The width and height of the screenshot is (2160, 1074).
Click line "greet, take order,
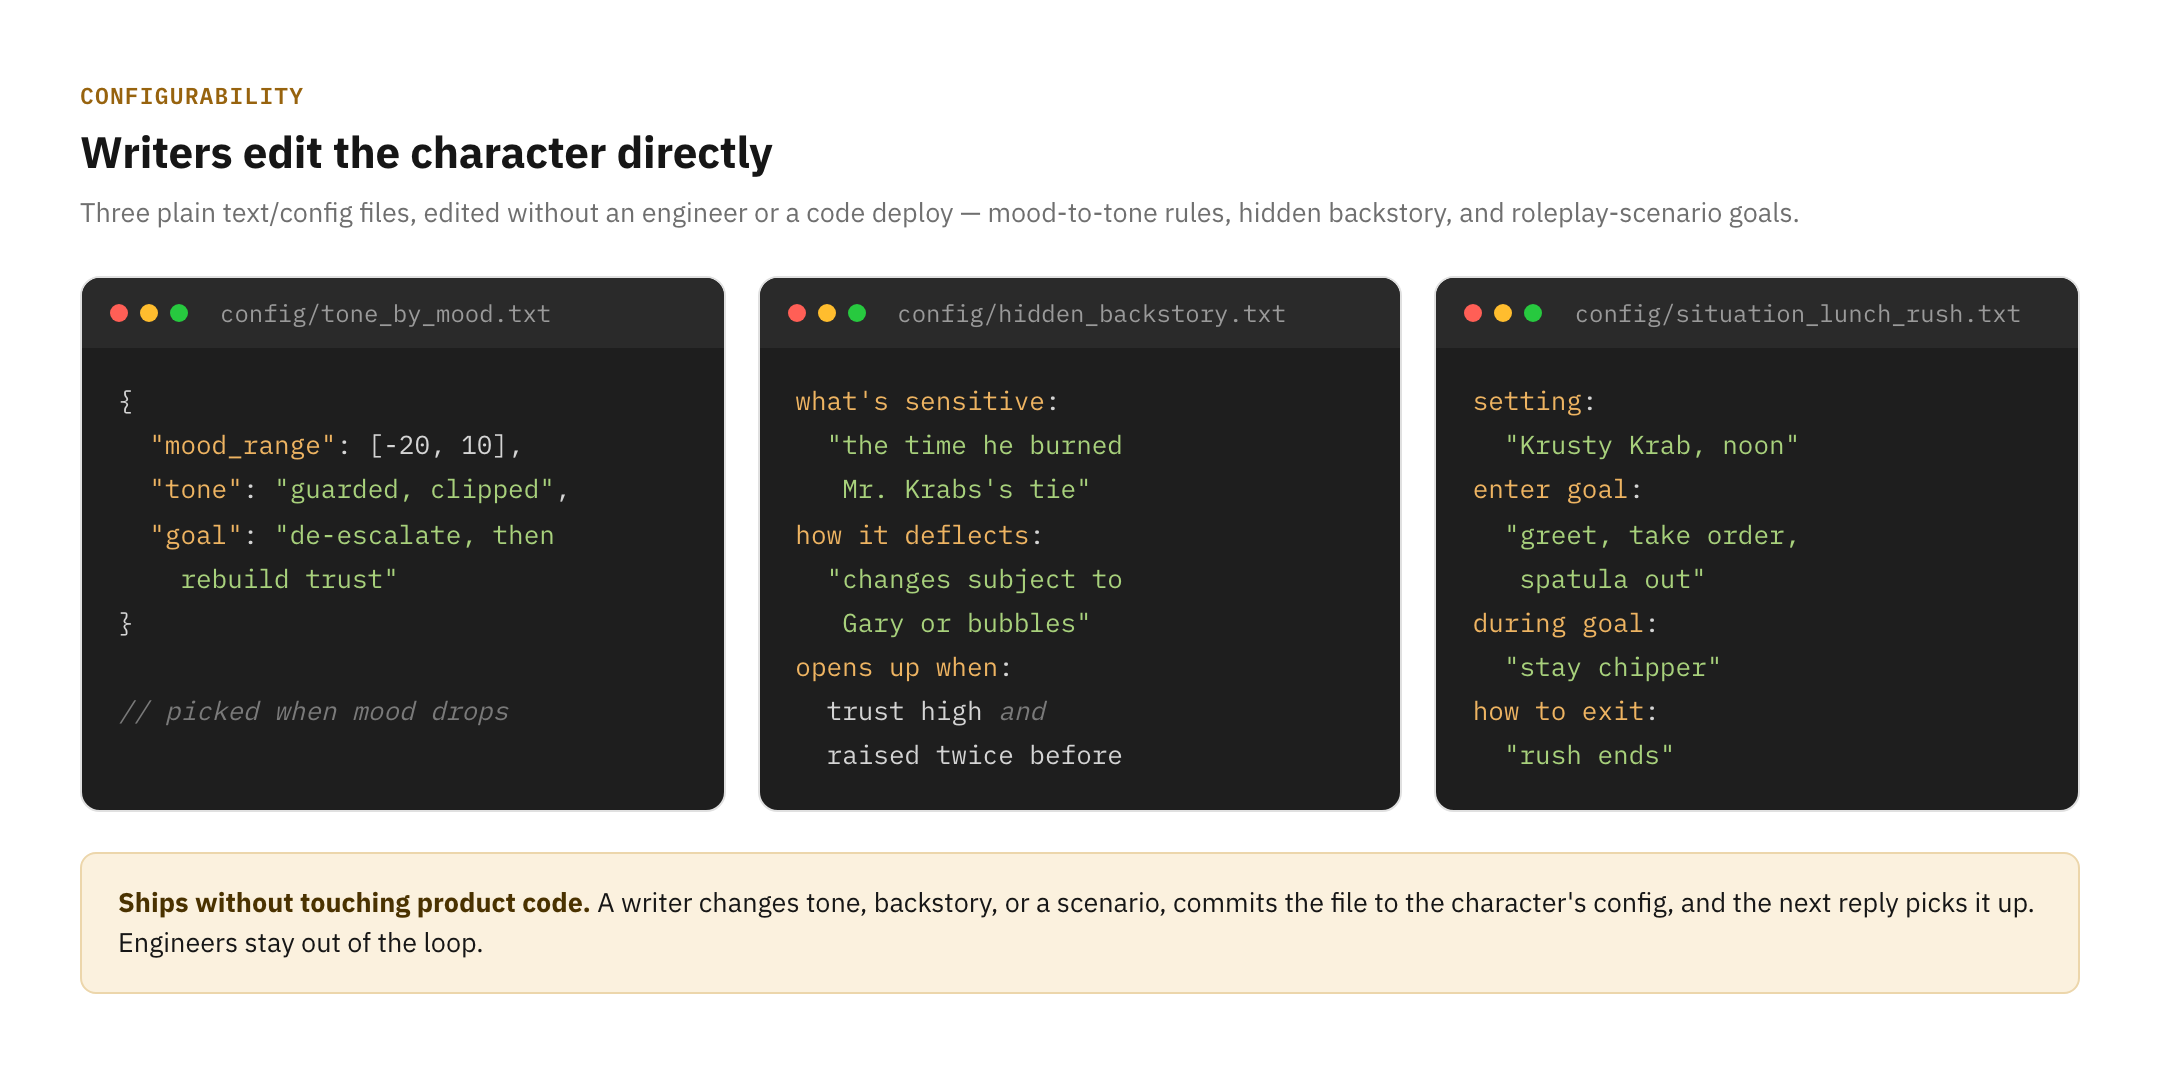click(x=1651, y=535)
